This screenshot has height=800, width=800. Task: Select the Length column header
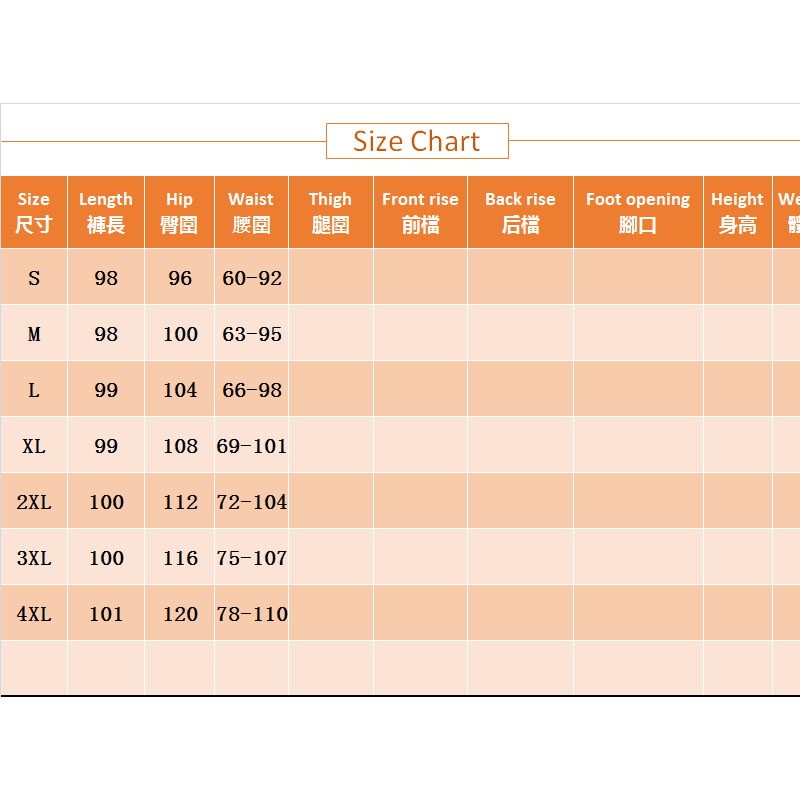tap(106, 212)
